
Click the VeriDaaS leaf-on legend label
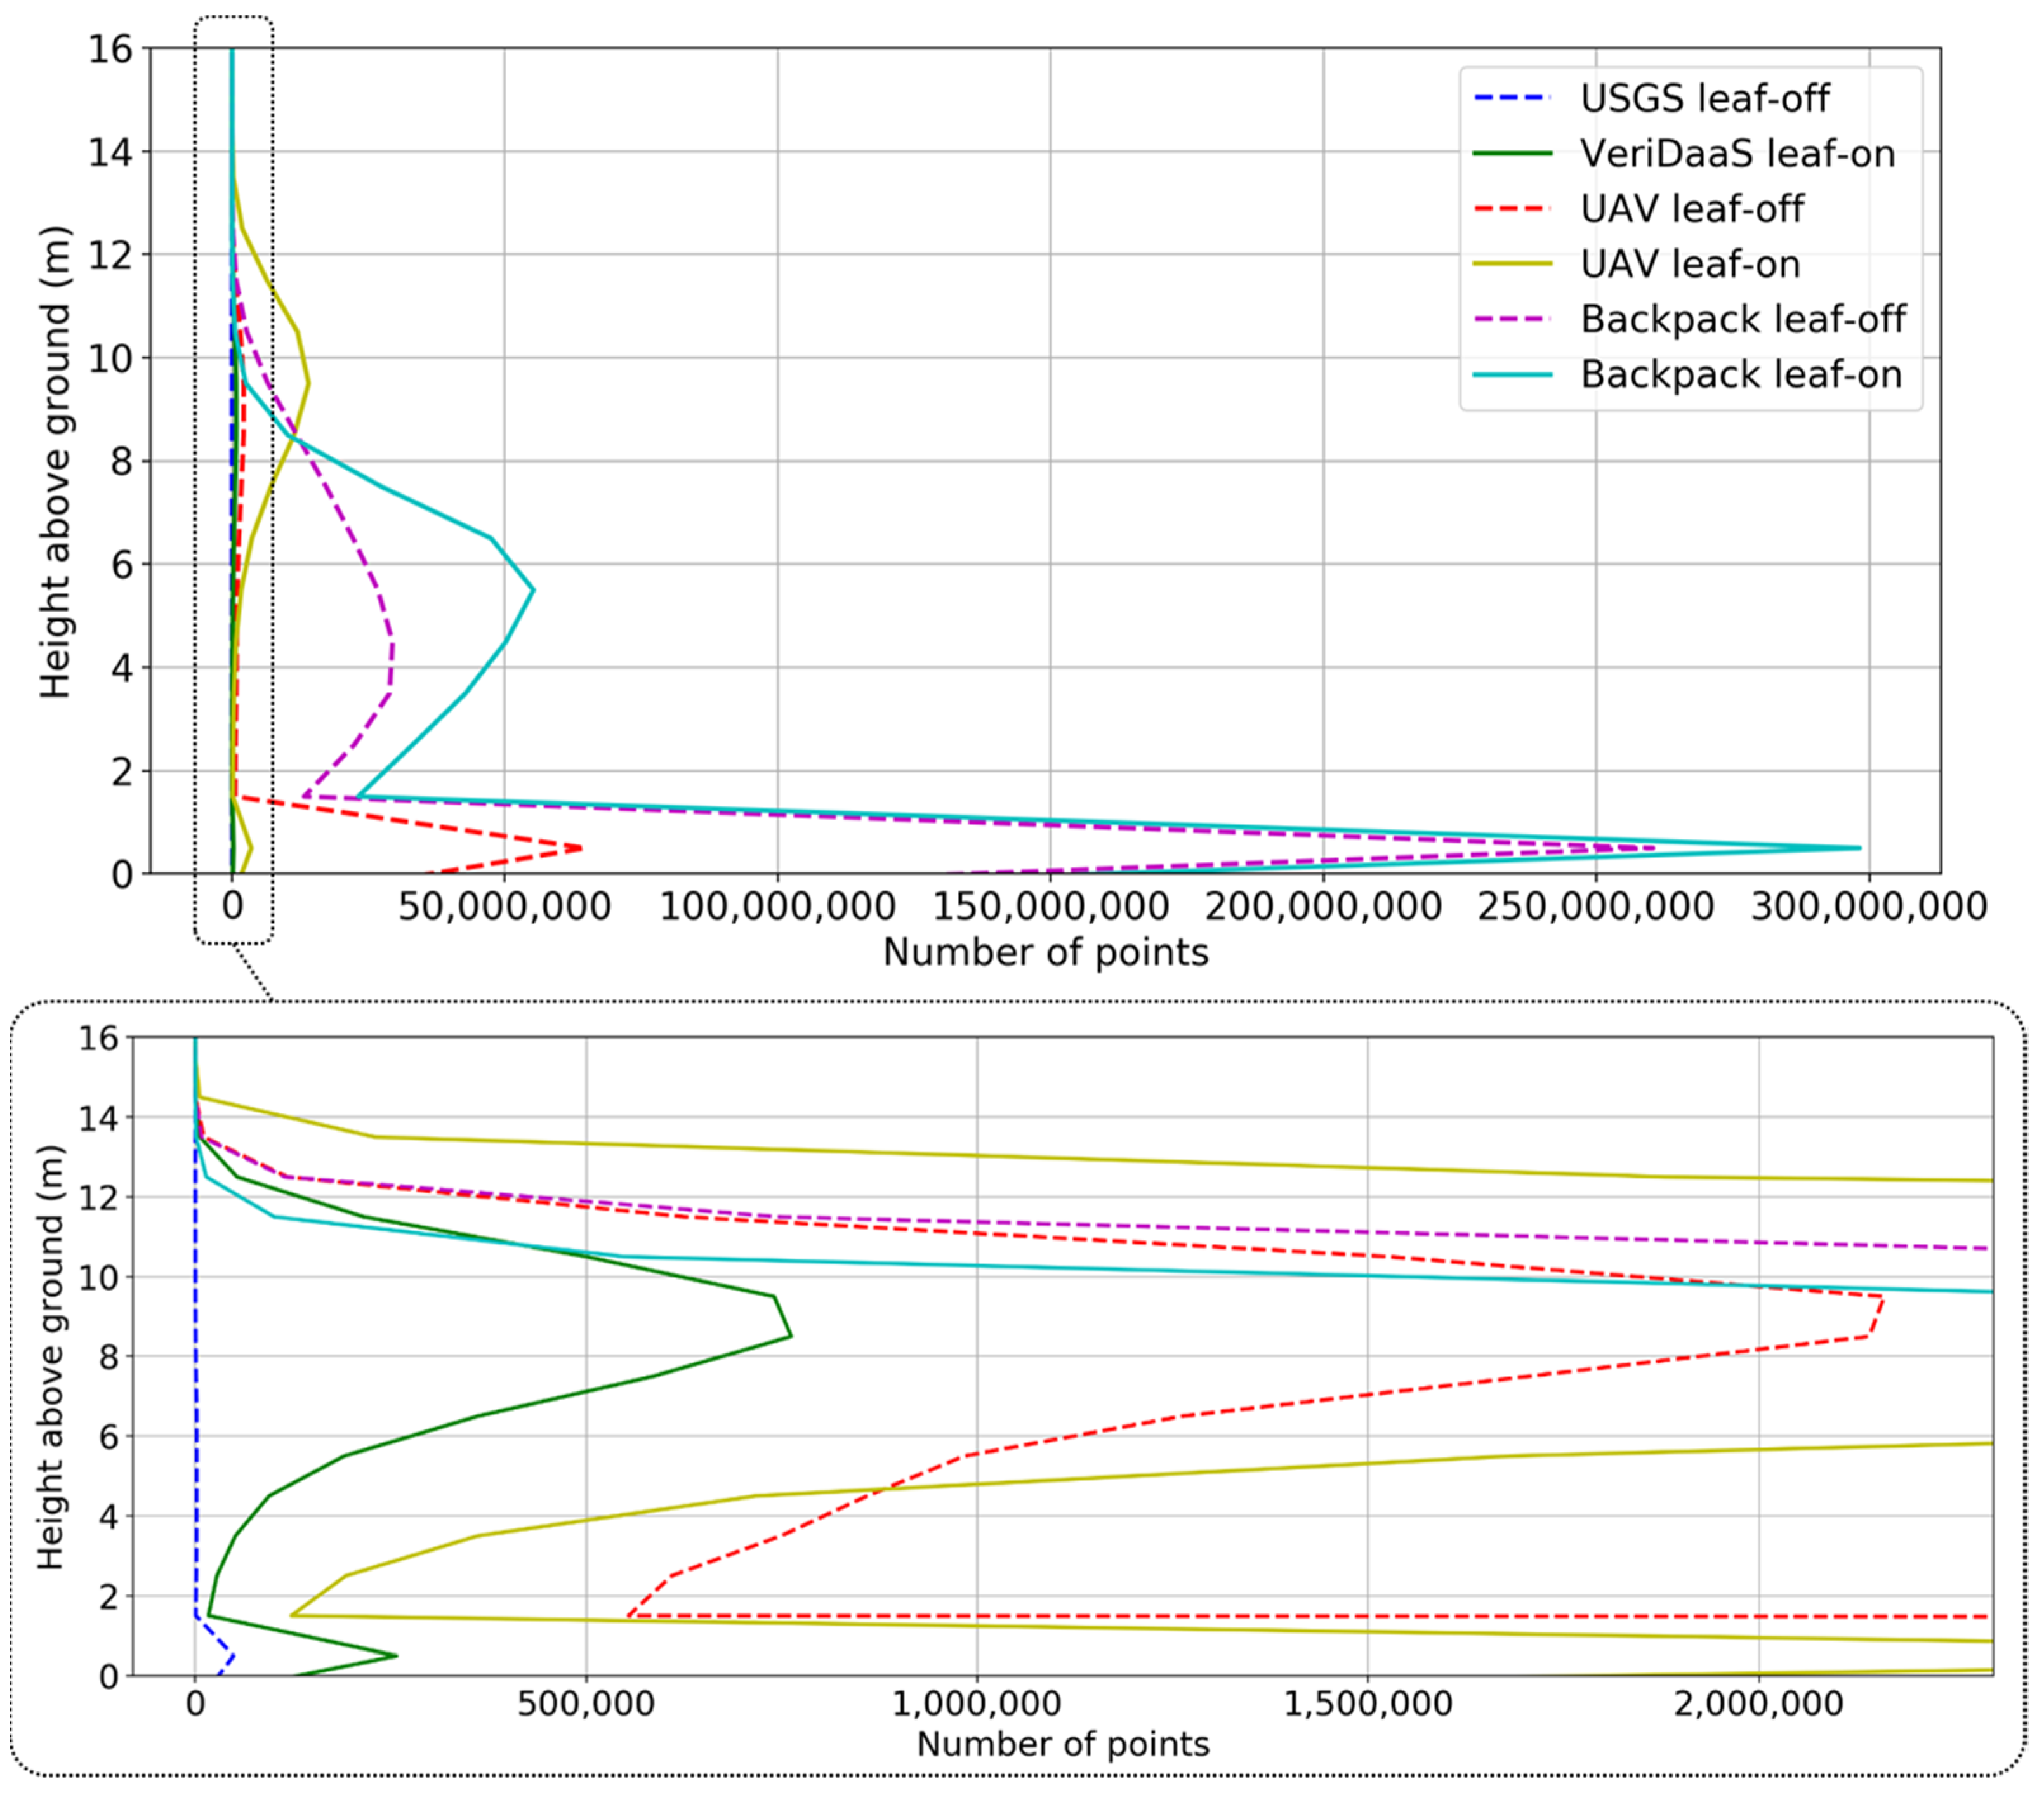pos(1737,154)
